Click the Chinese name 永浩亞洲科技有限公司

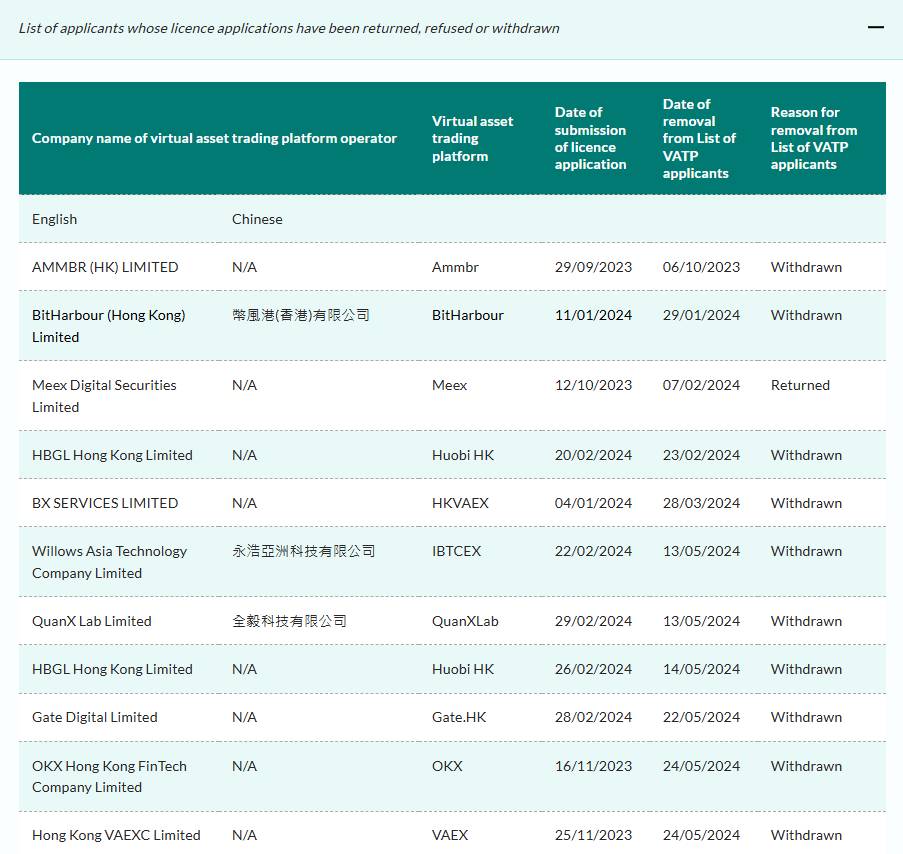303,551
